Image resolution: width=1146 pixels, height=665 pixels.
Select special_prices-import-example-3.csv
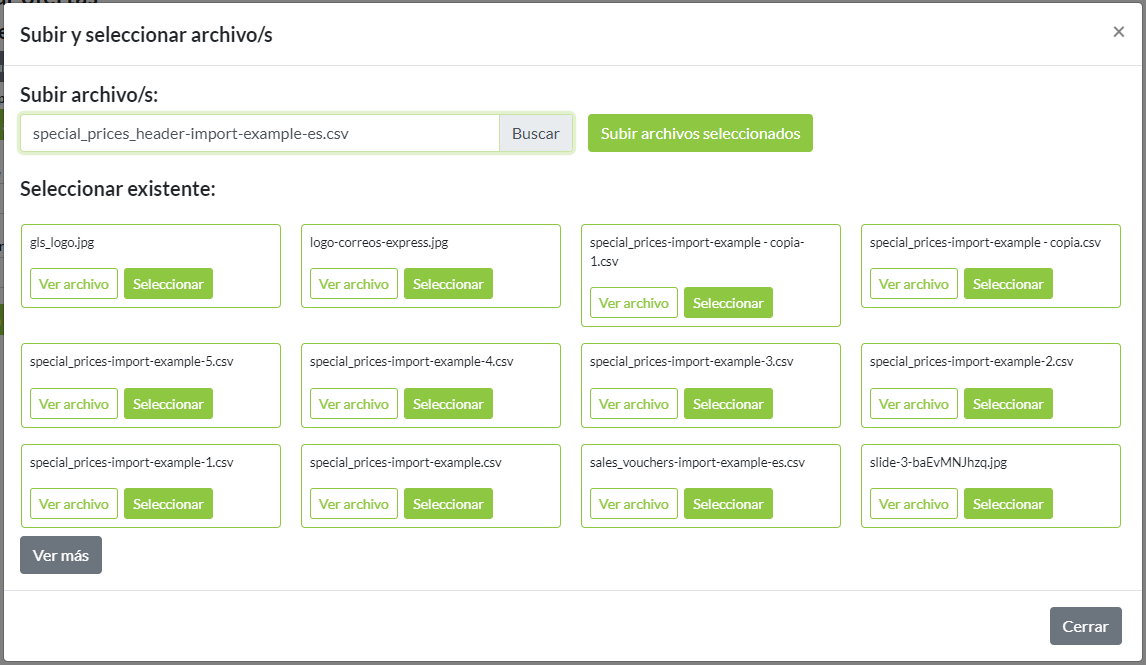(728, 404)
